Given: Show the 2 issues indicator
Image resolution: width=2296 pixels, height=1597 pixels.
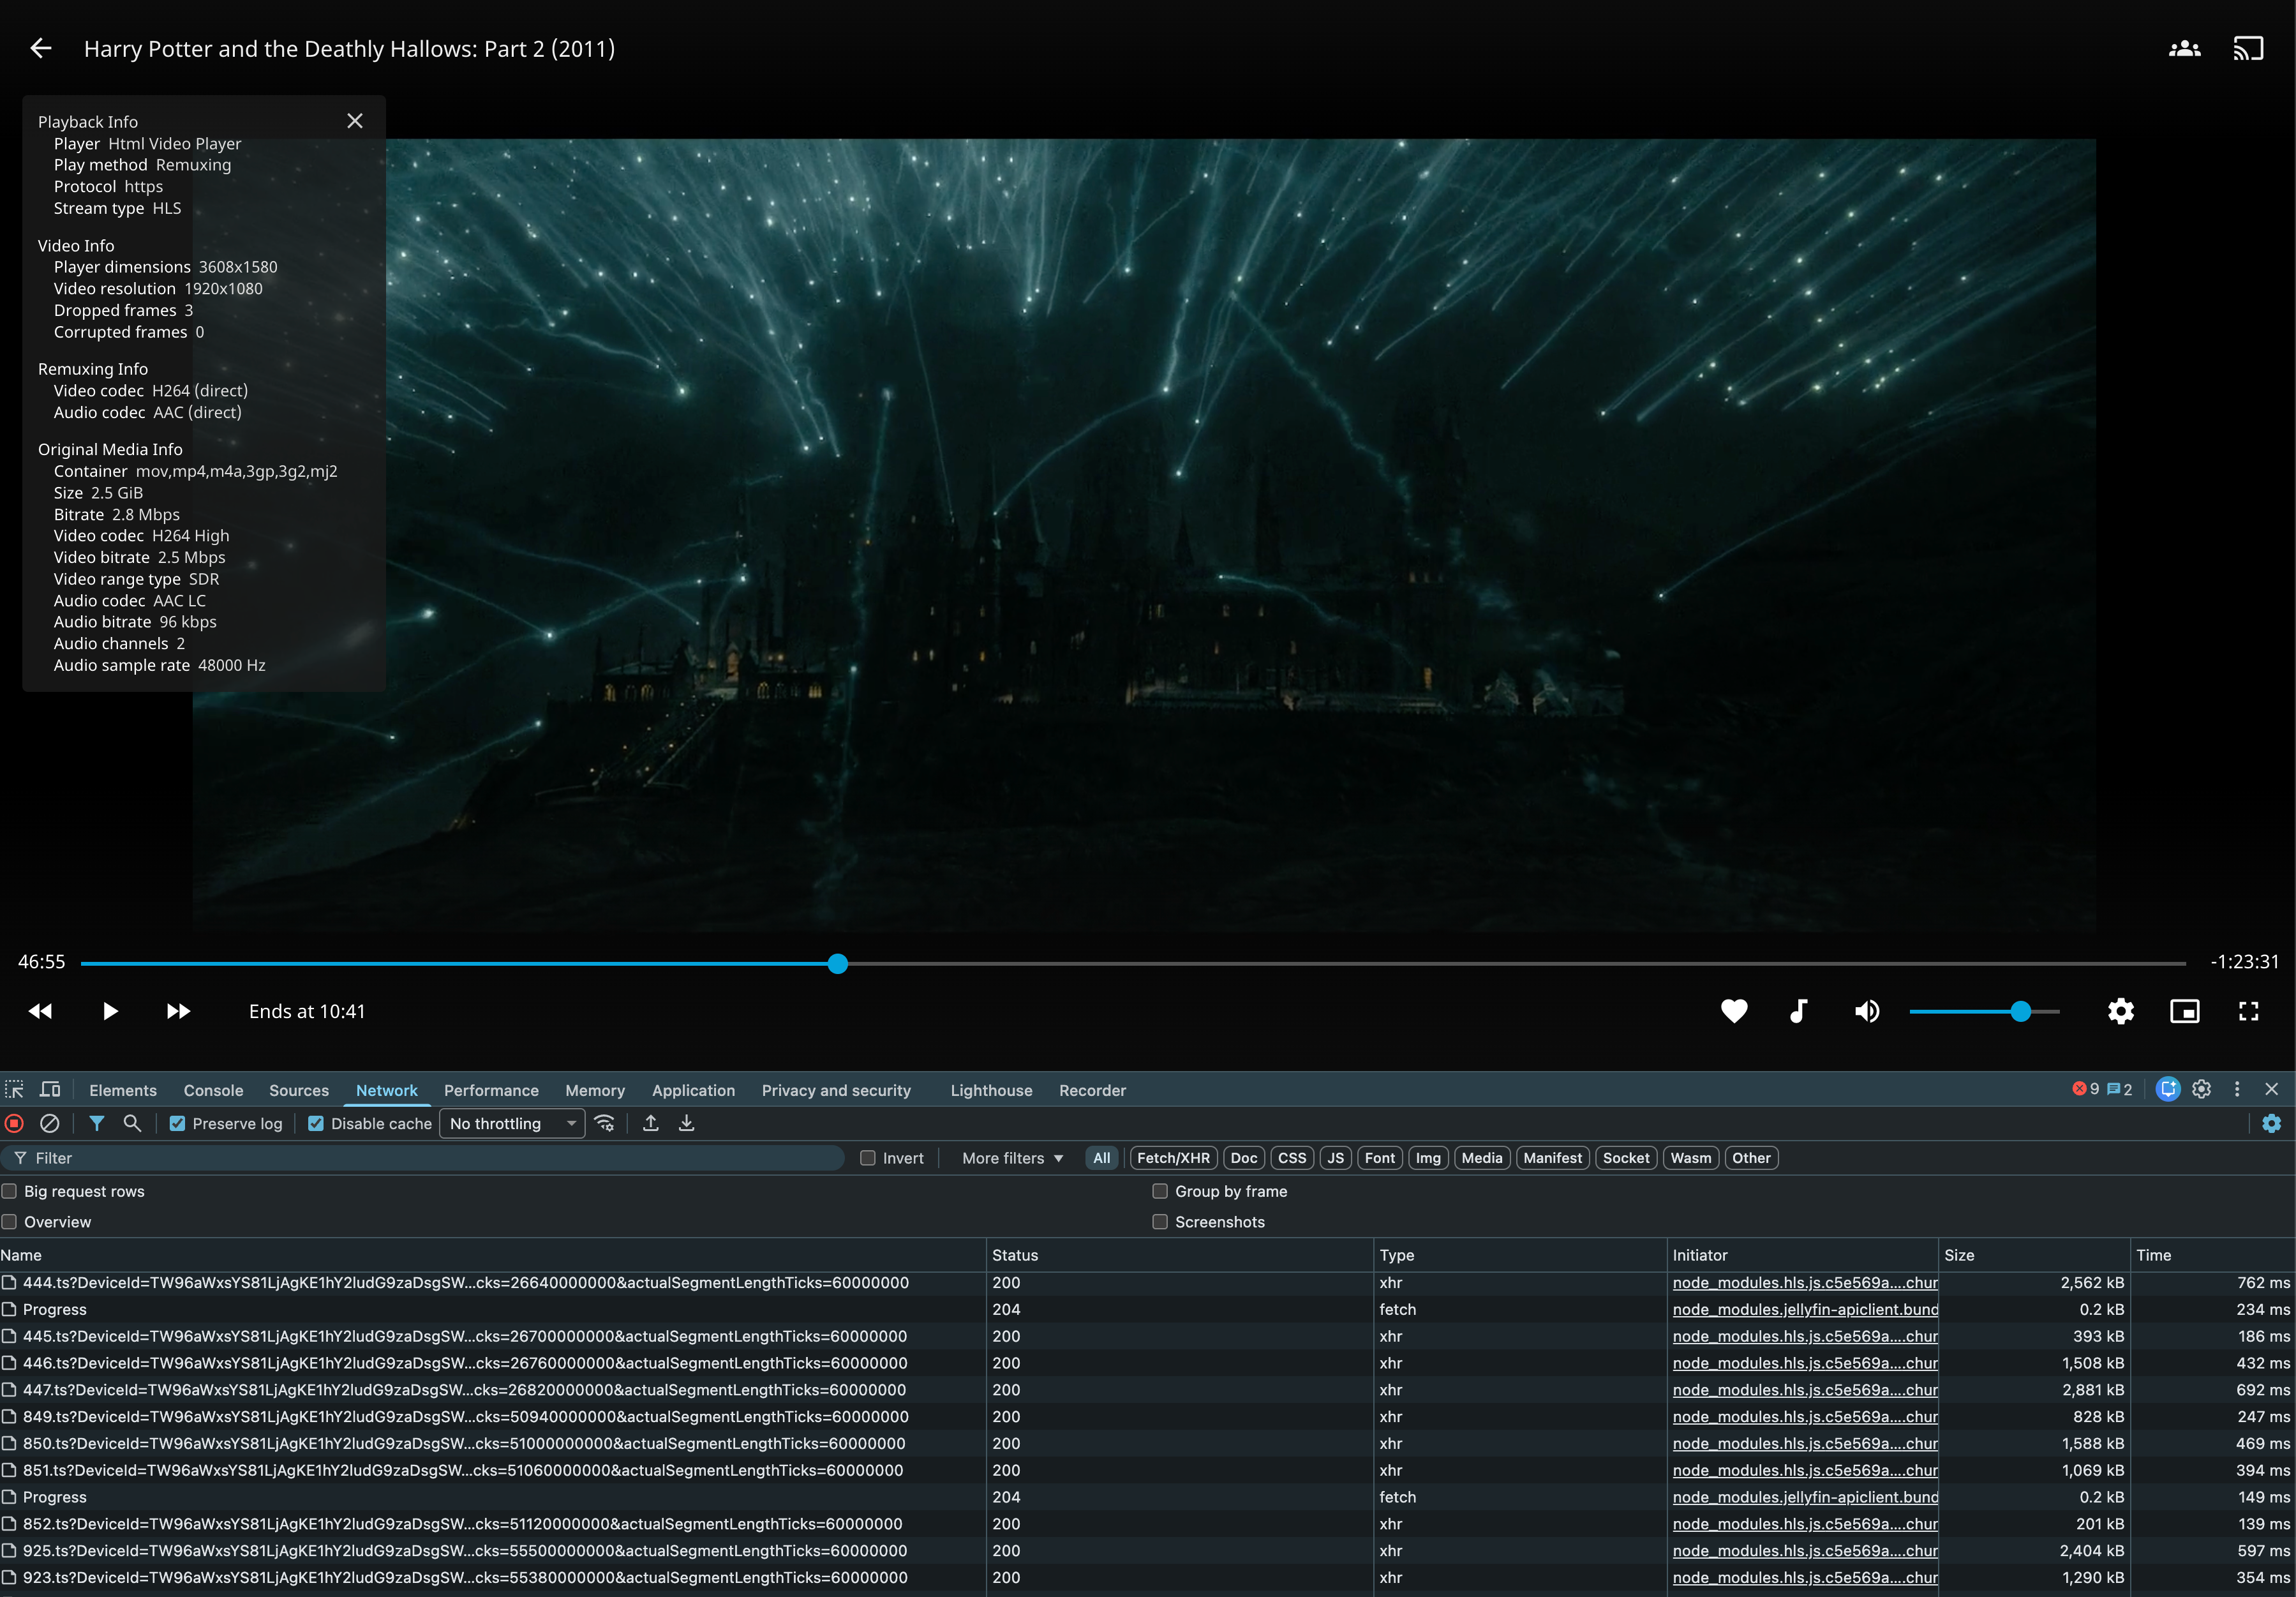Looking at the screenshot, I should 2119,1090.
